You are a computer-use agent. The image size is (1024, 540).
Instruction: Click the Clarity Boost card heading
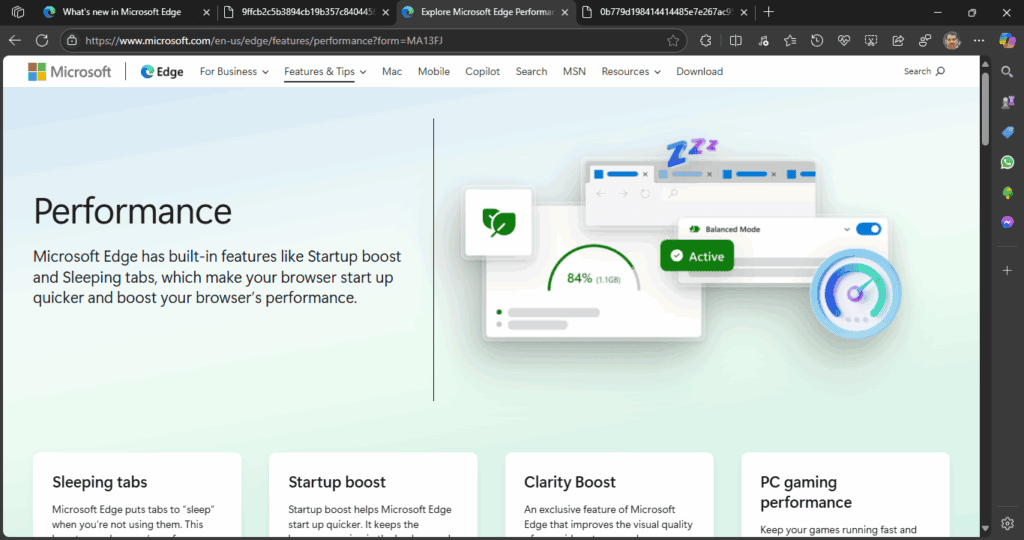click(x=569, y=482)
